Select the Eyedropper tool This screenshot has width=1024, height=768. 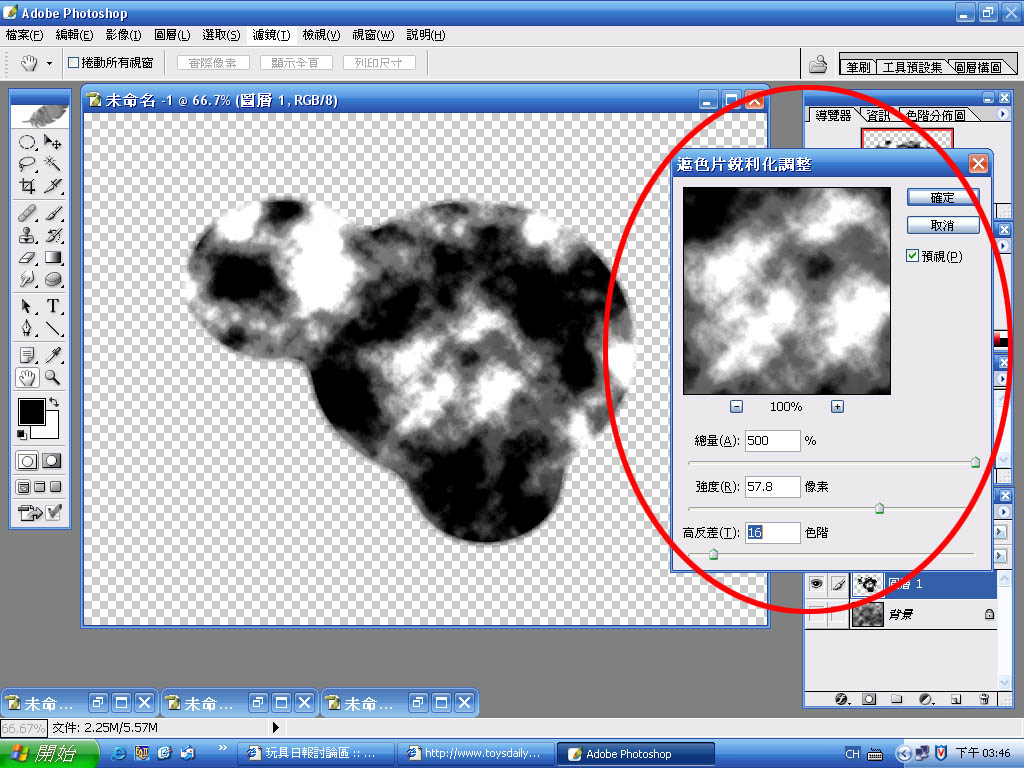click(x=53, y=355)
